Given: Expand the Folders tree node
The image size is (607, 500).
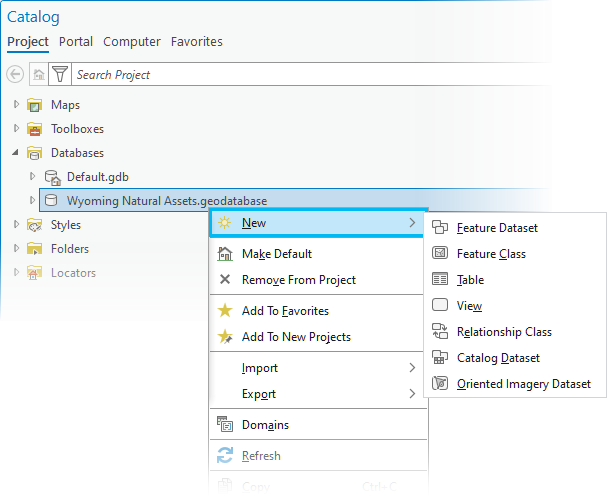Looking at the screenshot, I should pos(16,249).
